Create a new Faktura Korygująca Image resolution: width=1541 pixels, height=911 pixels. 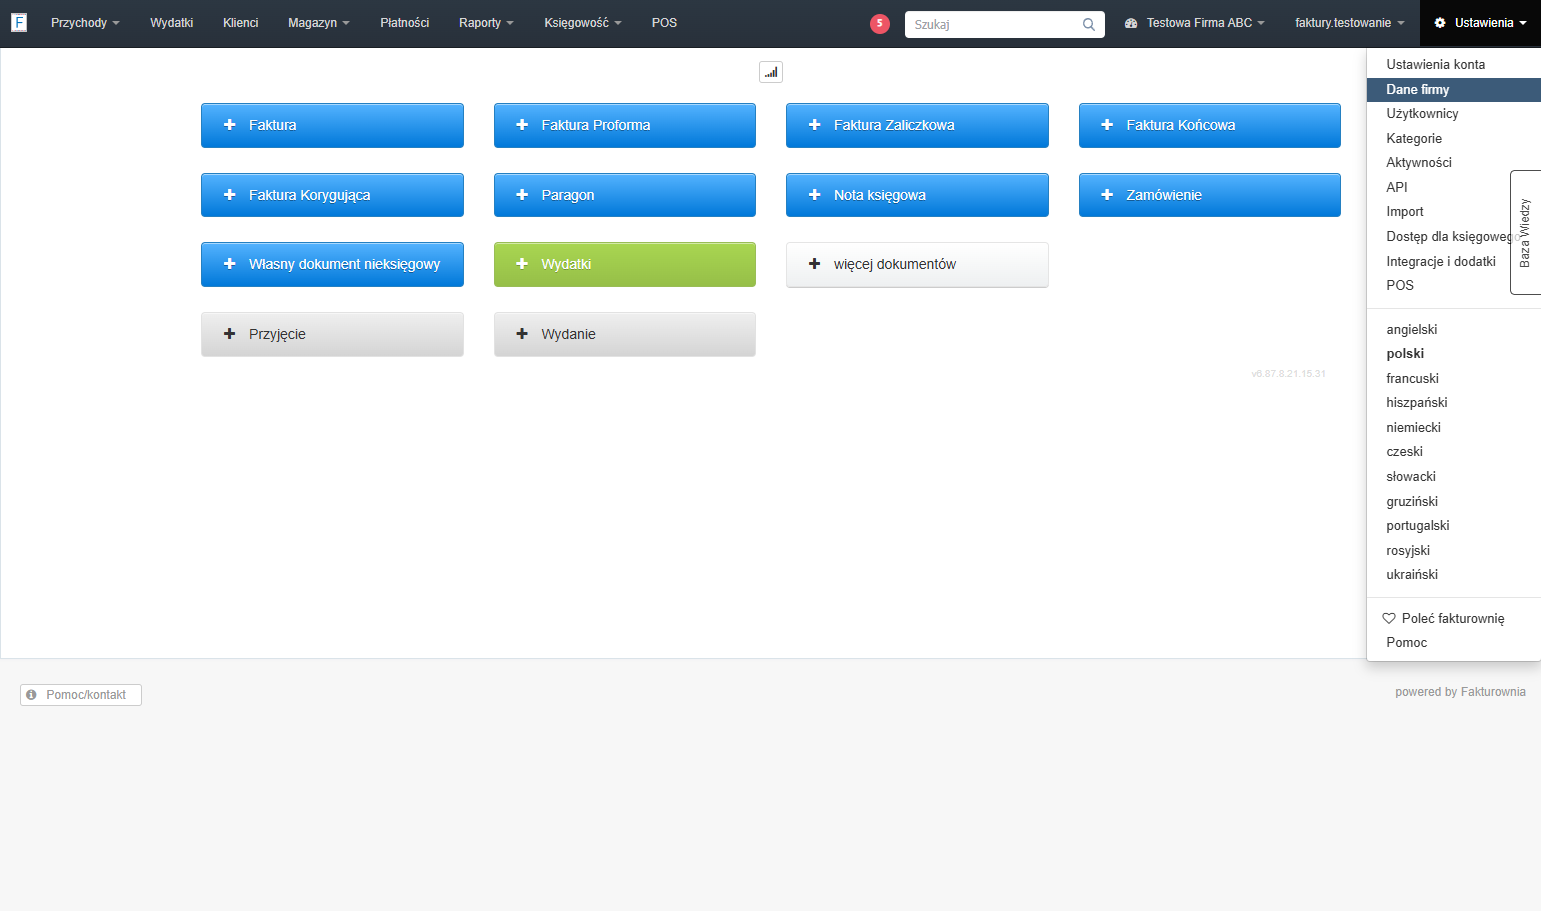coord(332,195)
